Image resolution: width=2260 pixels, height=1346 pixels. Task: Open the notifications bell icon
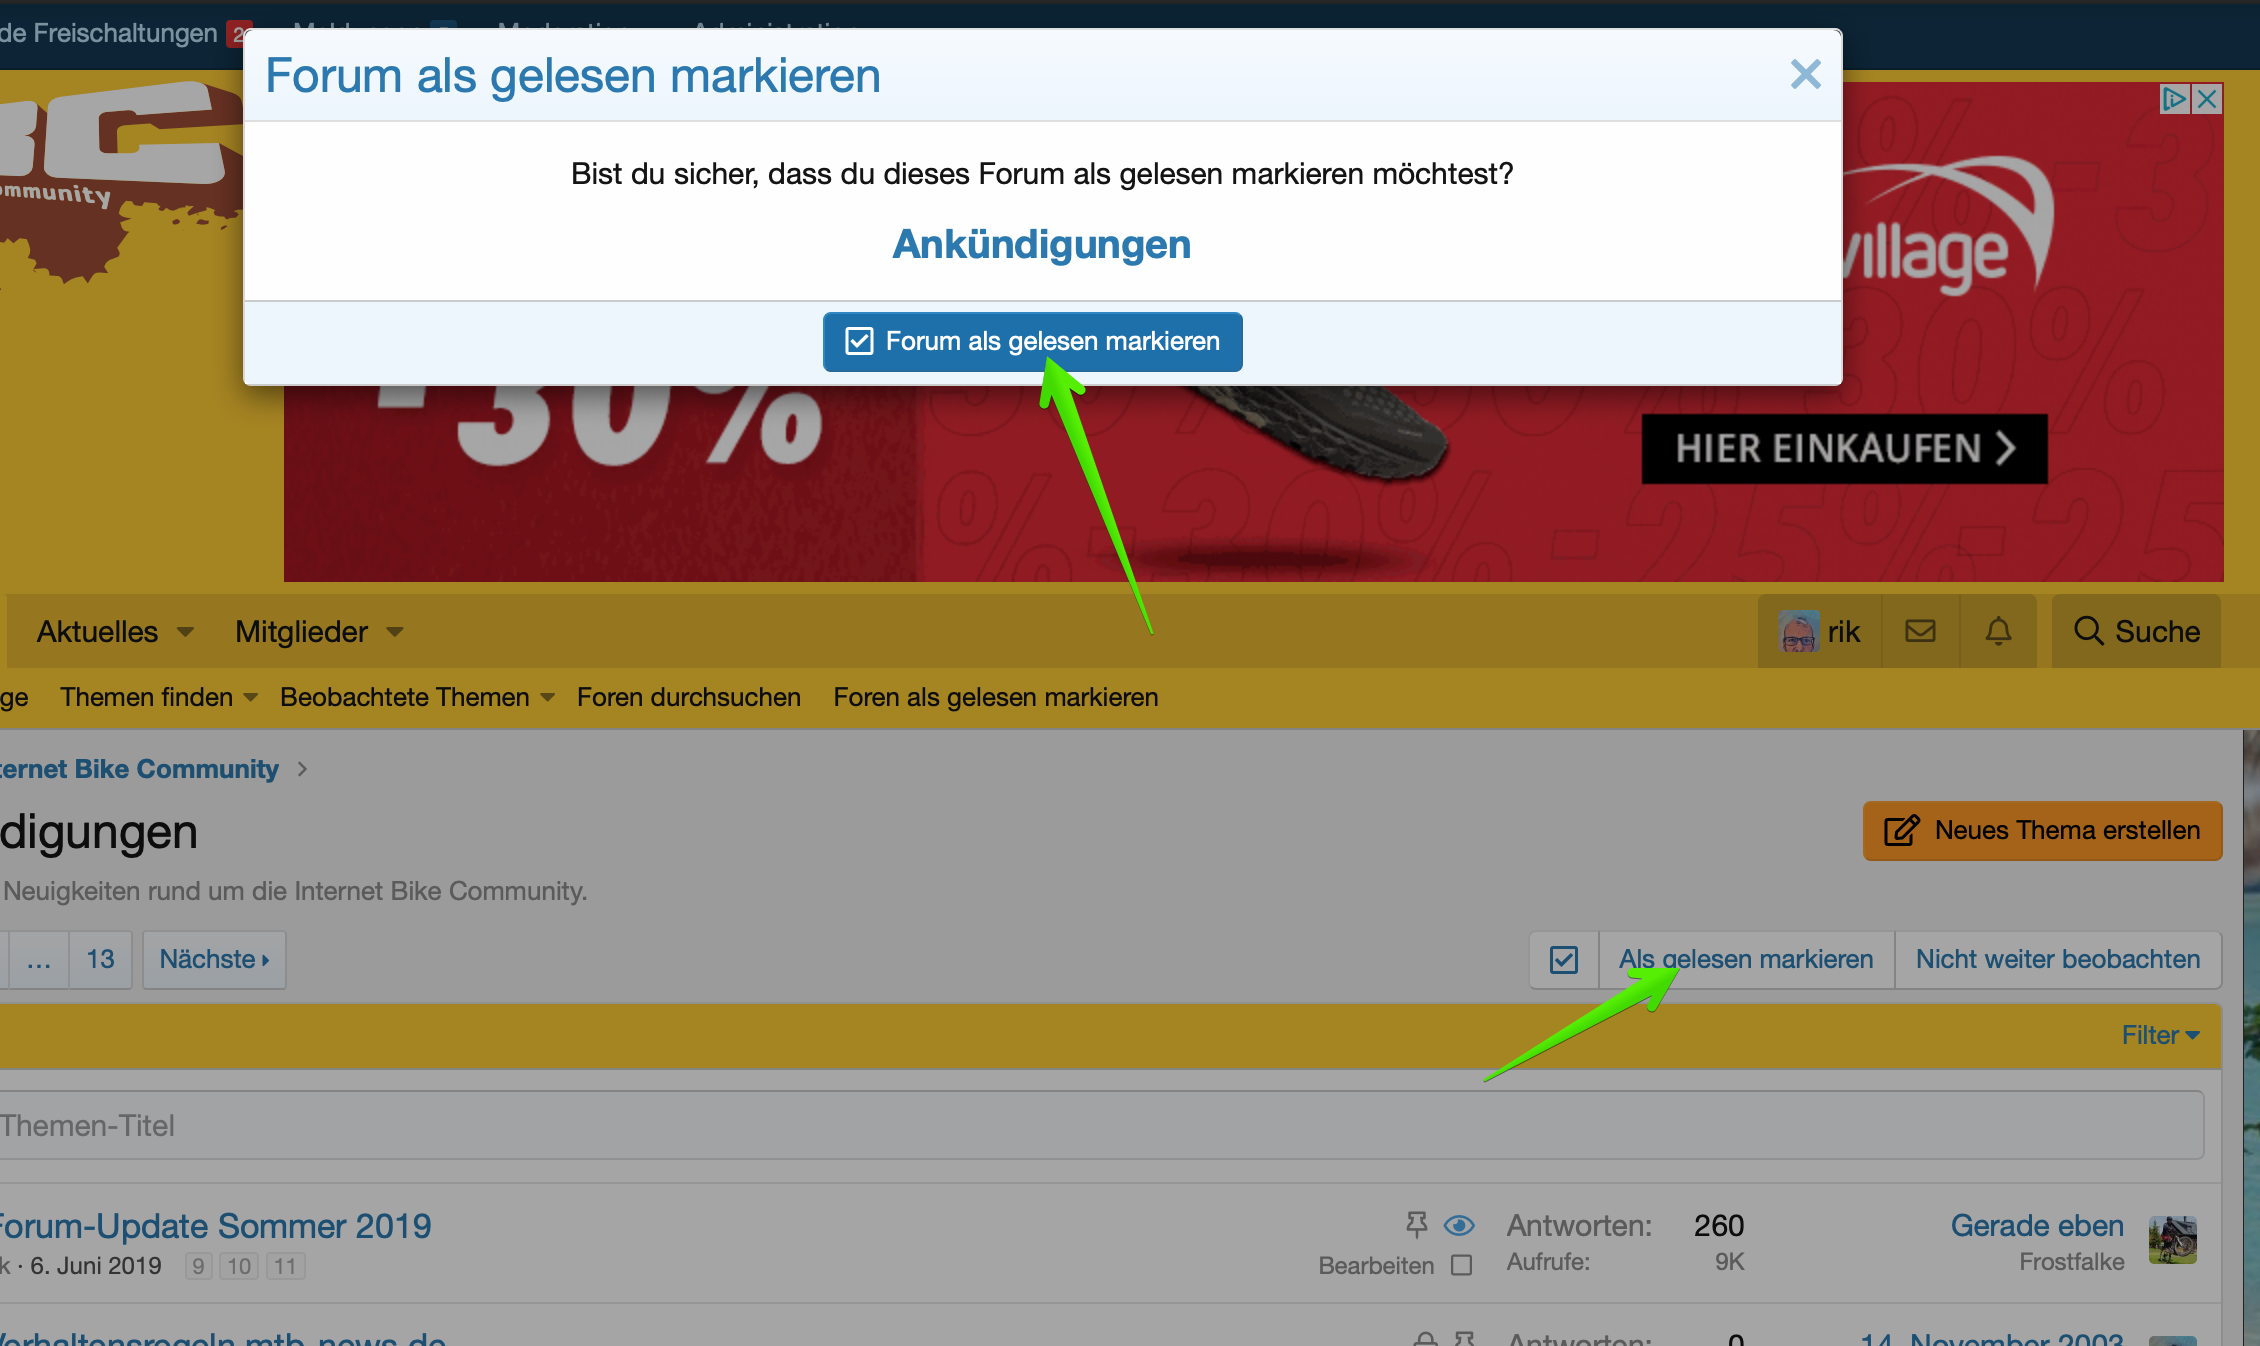click(1998, 631)
